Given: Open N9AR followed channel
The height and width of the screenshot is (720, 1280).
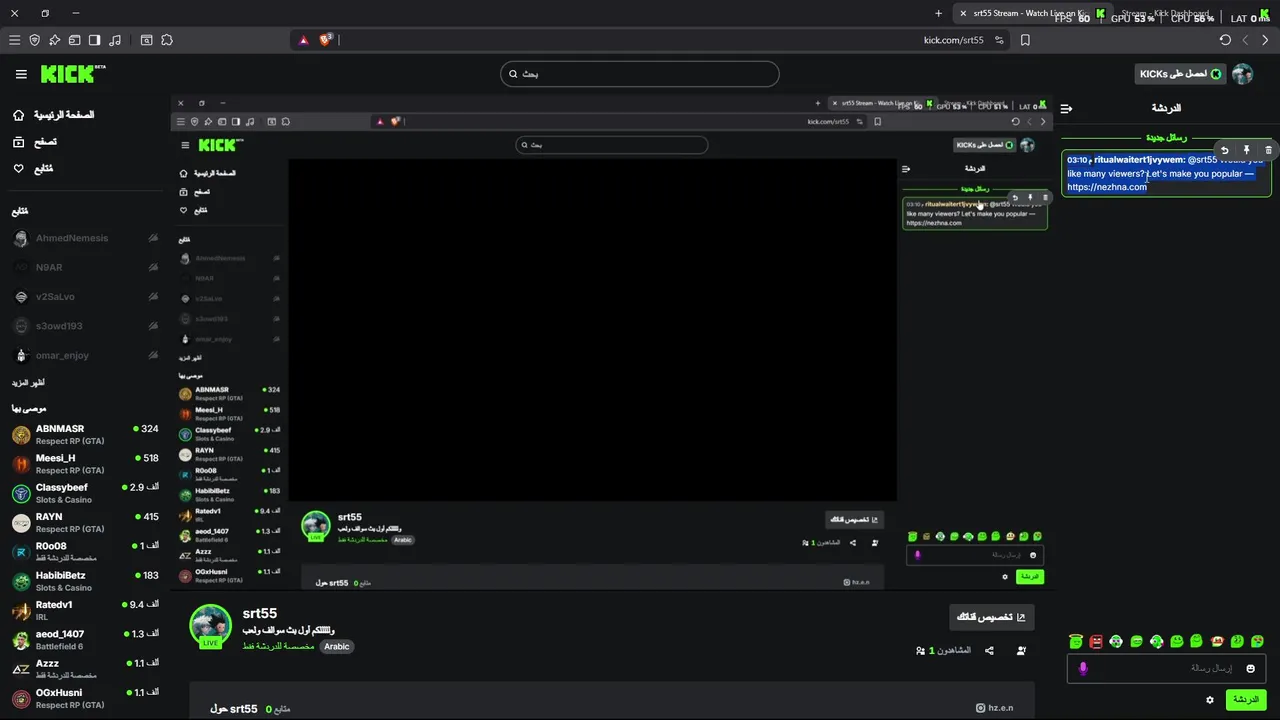Looking at the screenshot, I should tap(85, 267).
